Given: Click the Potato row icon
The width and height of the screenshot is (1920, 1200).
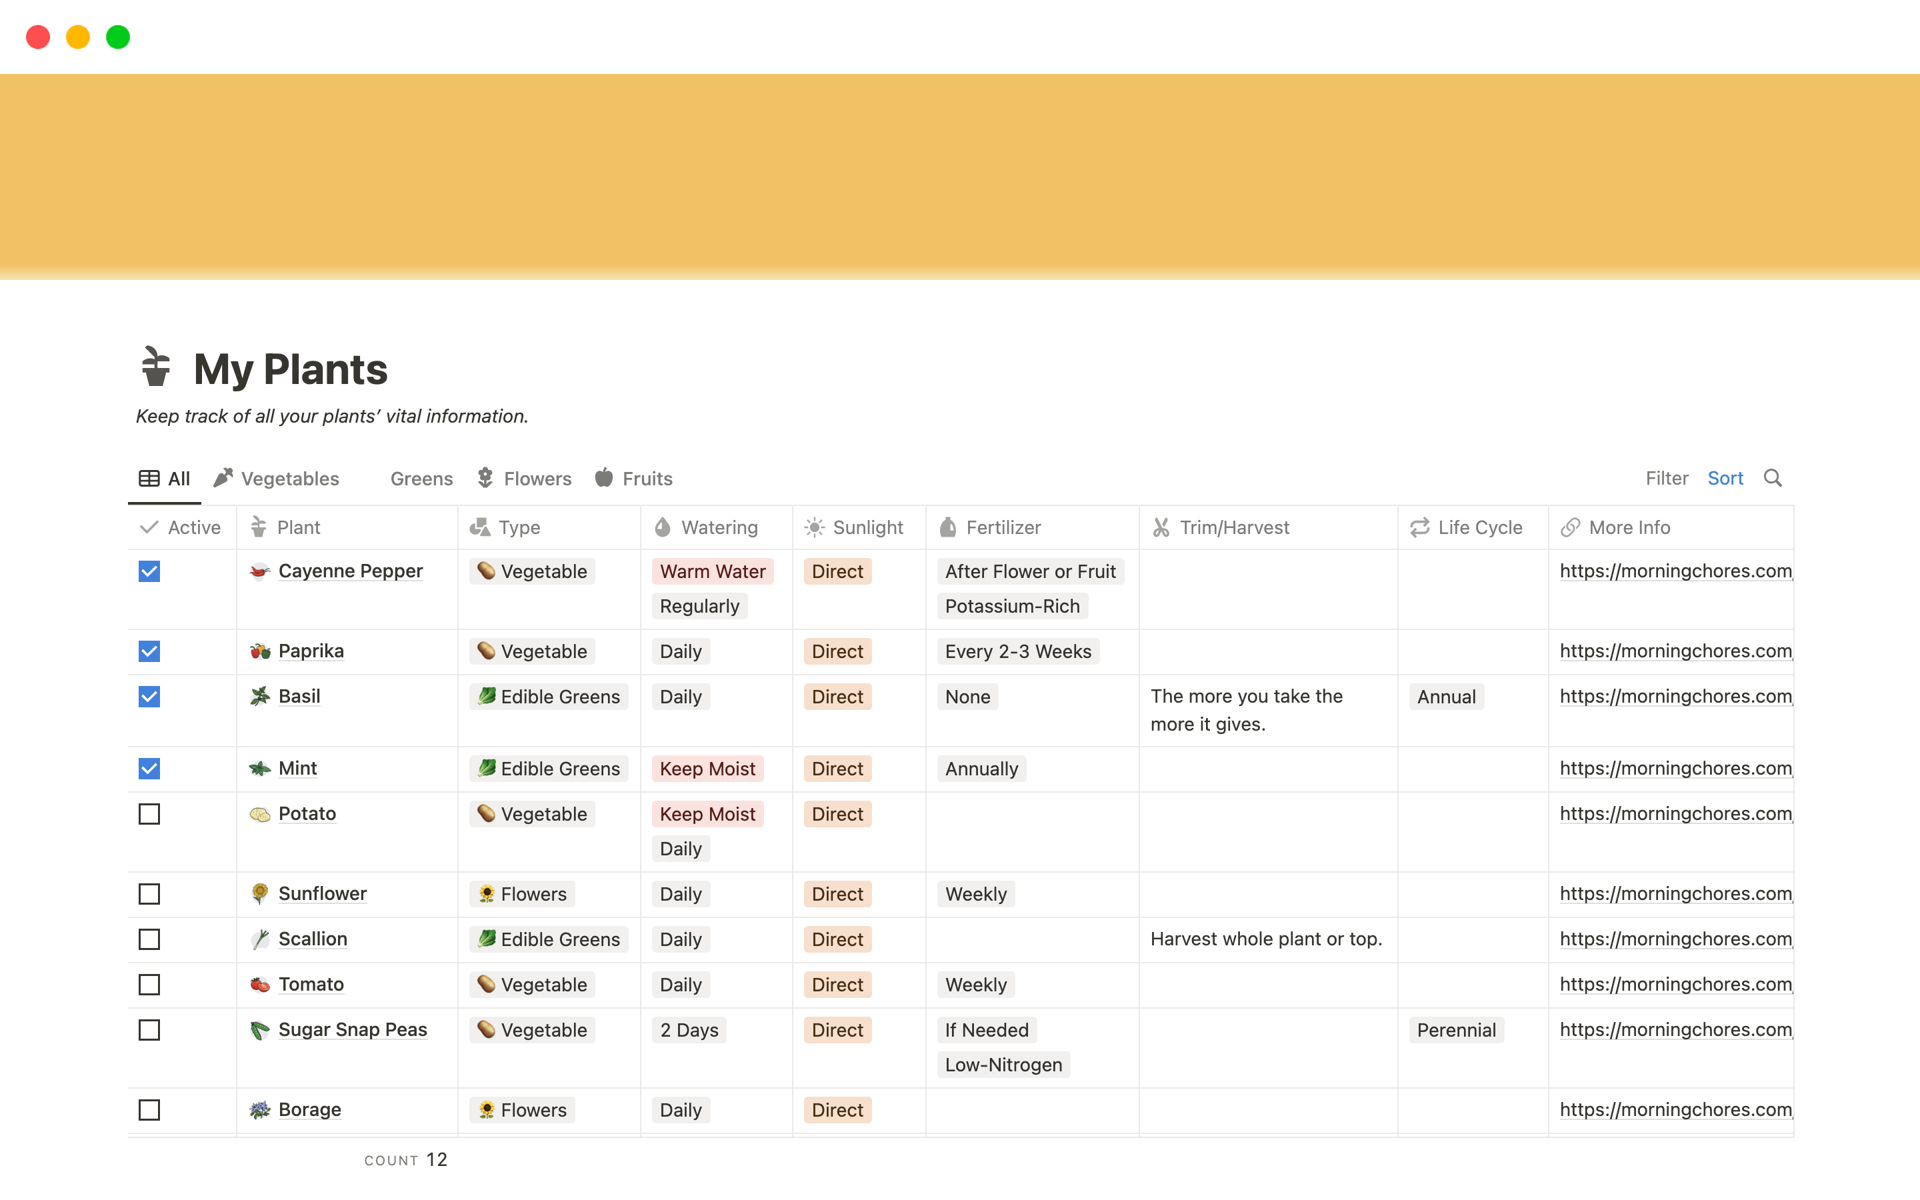Looking at the screenshot, I should pyautogui.click(x=260, y=814).
